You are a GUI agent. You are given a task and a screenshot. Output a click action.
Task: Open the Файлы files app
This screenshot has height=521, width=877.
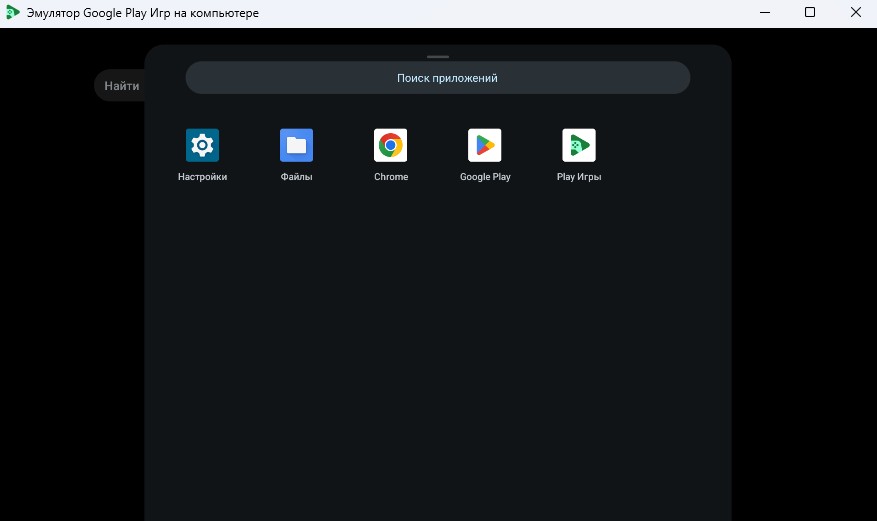click(x=296, y=145)
